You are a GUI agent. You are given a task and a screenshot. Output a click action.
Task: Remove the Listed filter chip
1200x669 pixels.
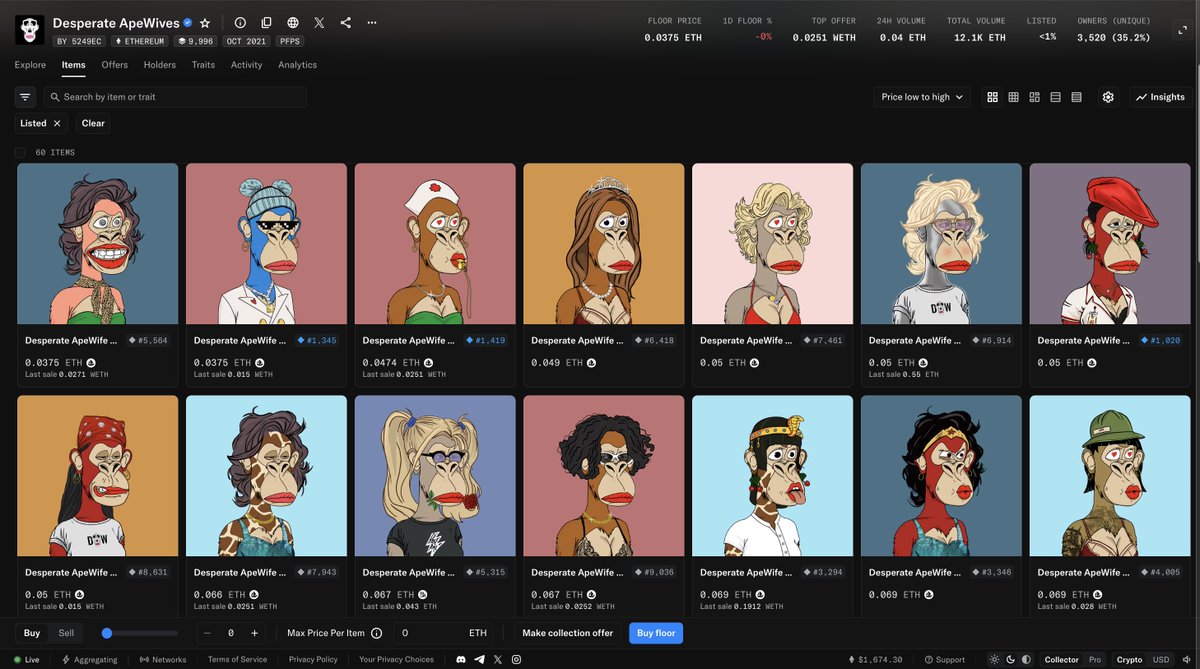click(x=57, y=123)
